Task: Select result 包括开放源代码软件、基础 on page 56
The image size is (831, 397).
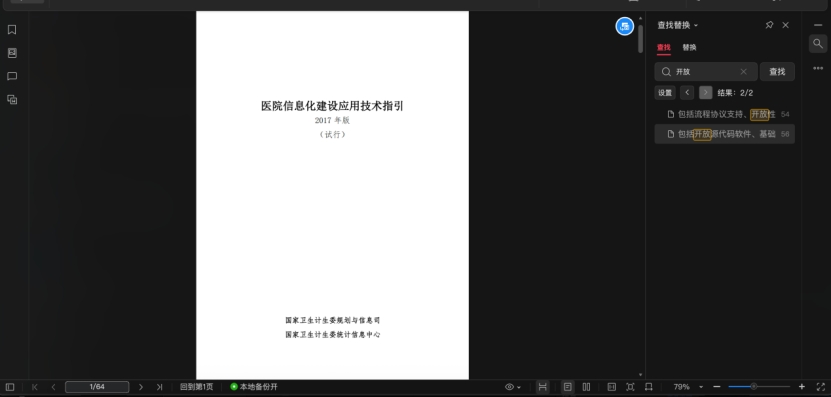Action: 724,134
